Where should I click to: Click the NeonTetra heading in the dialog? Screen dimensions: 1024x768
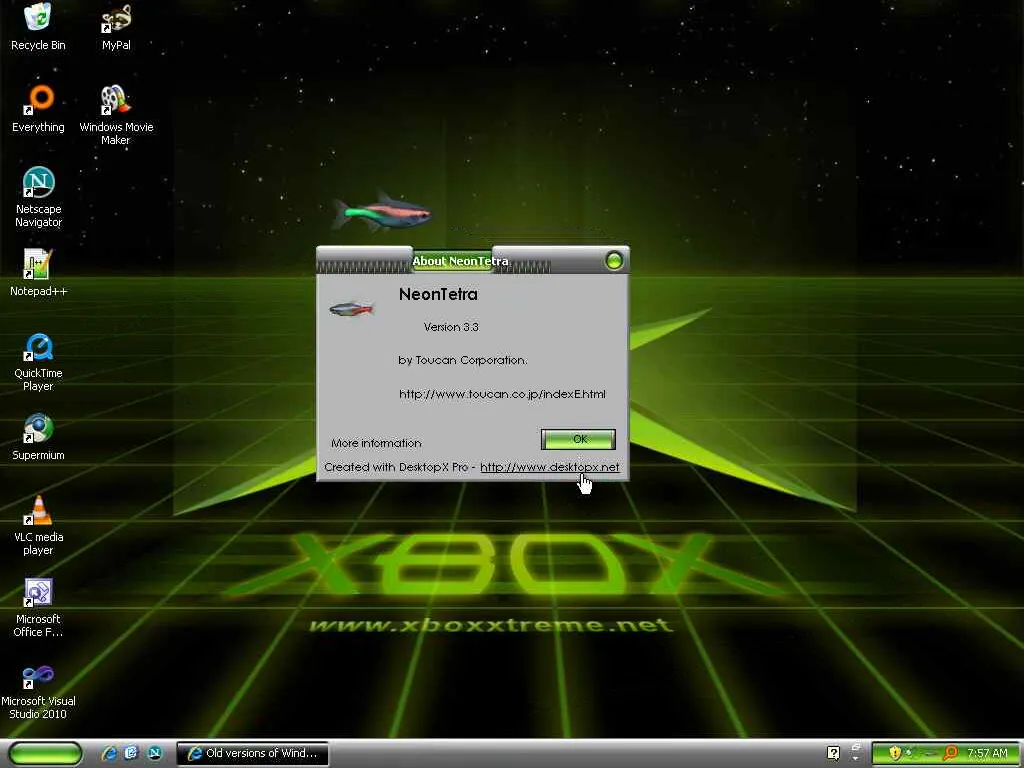pyautogui.click(x=438, y=295)
